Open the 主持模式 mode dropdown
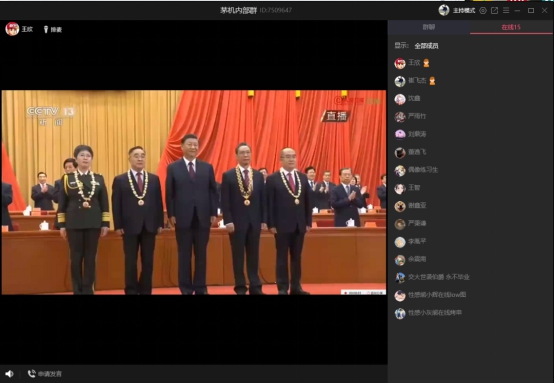 (x=464, y=11)
